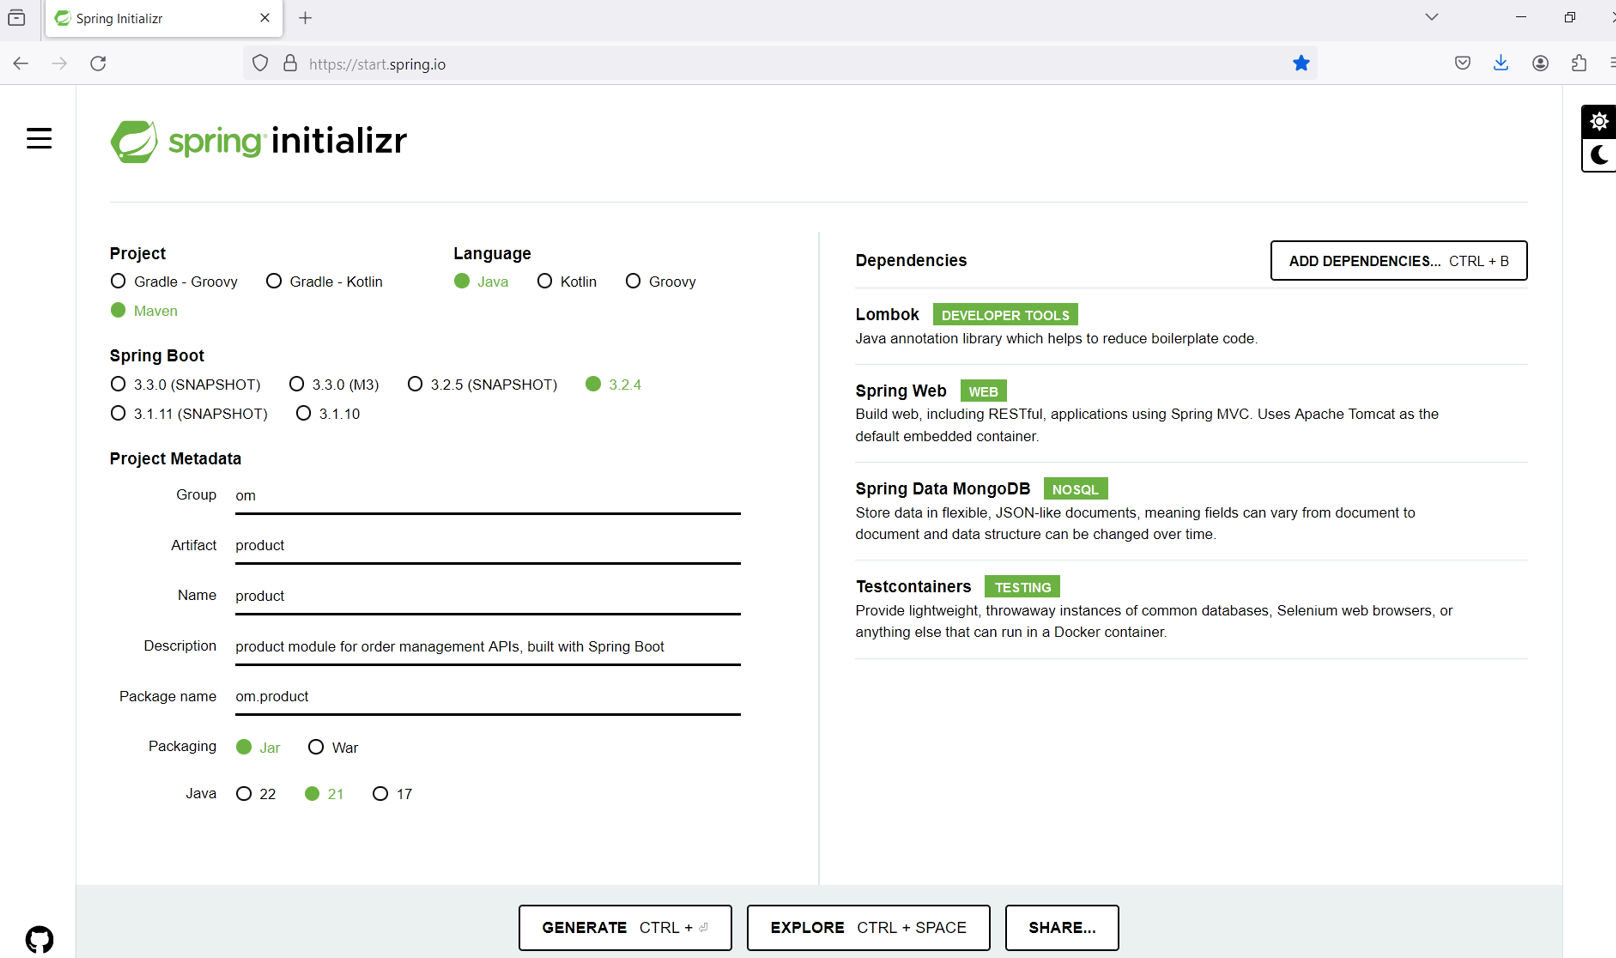Click the Add Dependencies button
The width and height of the screenshot is (1616, 958).
(1398, 261)
